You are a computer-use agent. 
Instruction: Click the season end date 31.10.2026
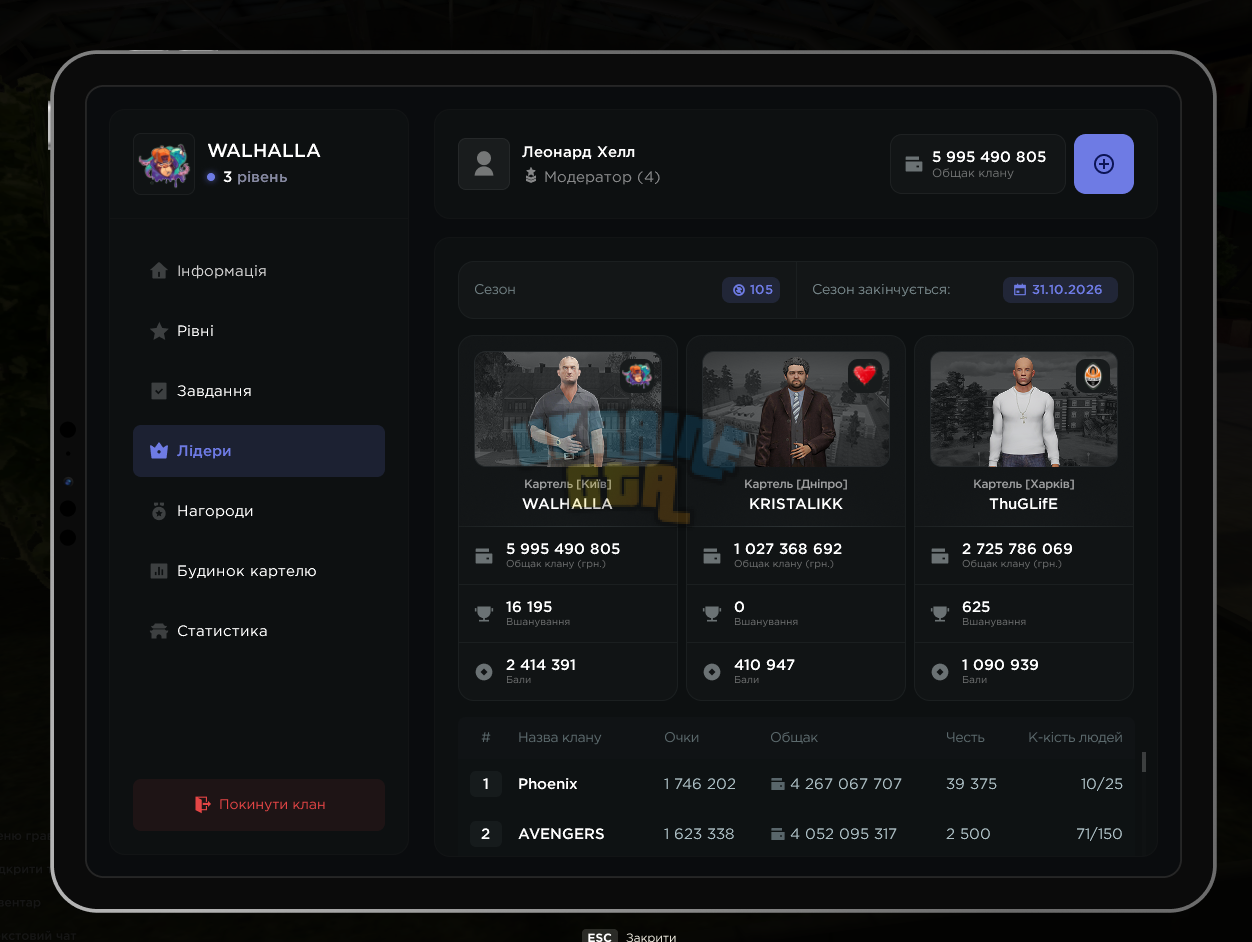pyautogui.click(x=1060, y=290)
